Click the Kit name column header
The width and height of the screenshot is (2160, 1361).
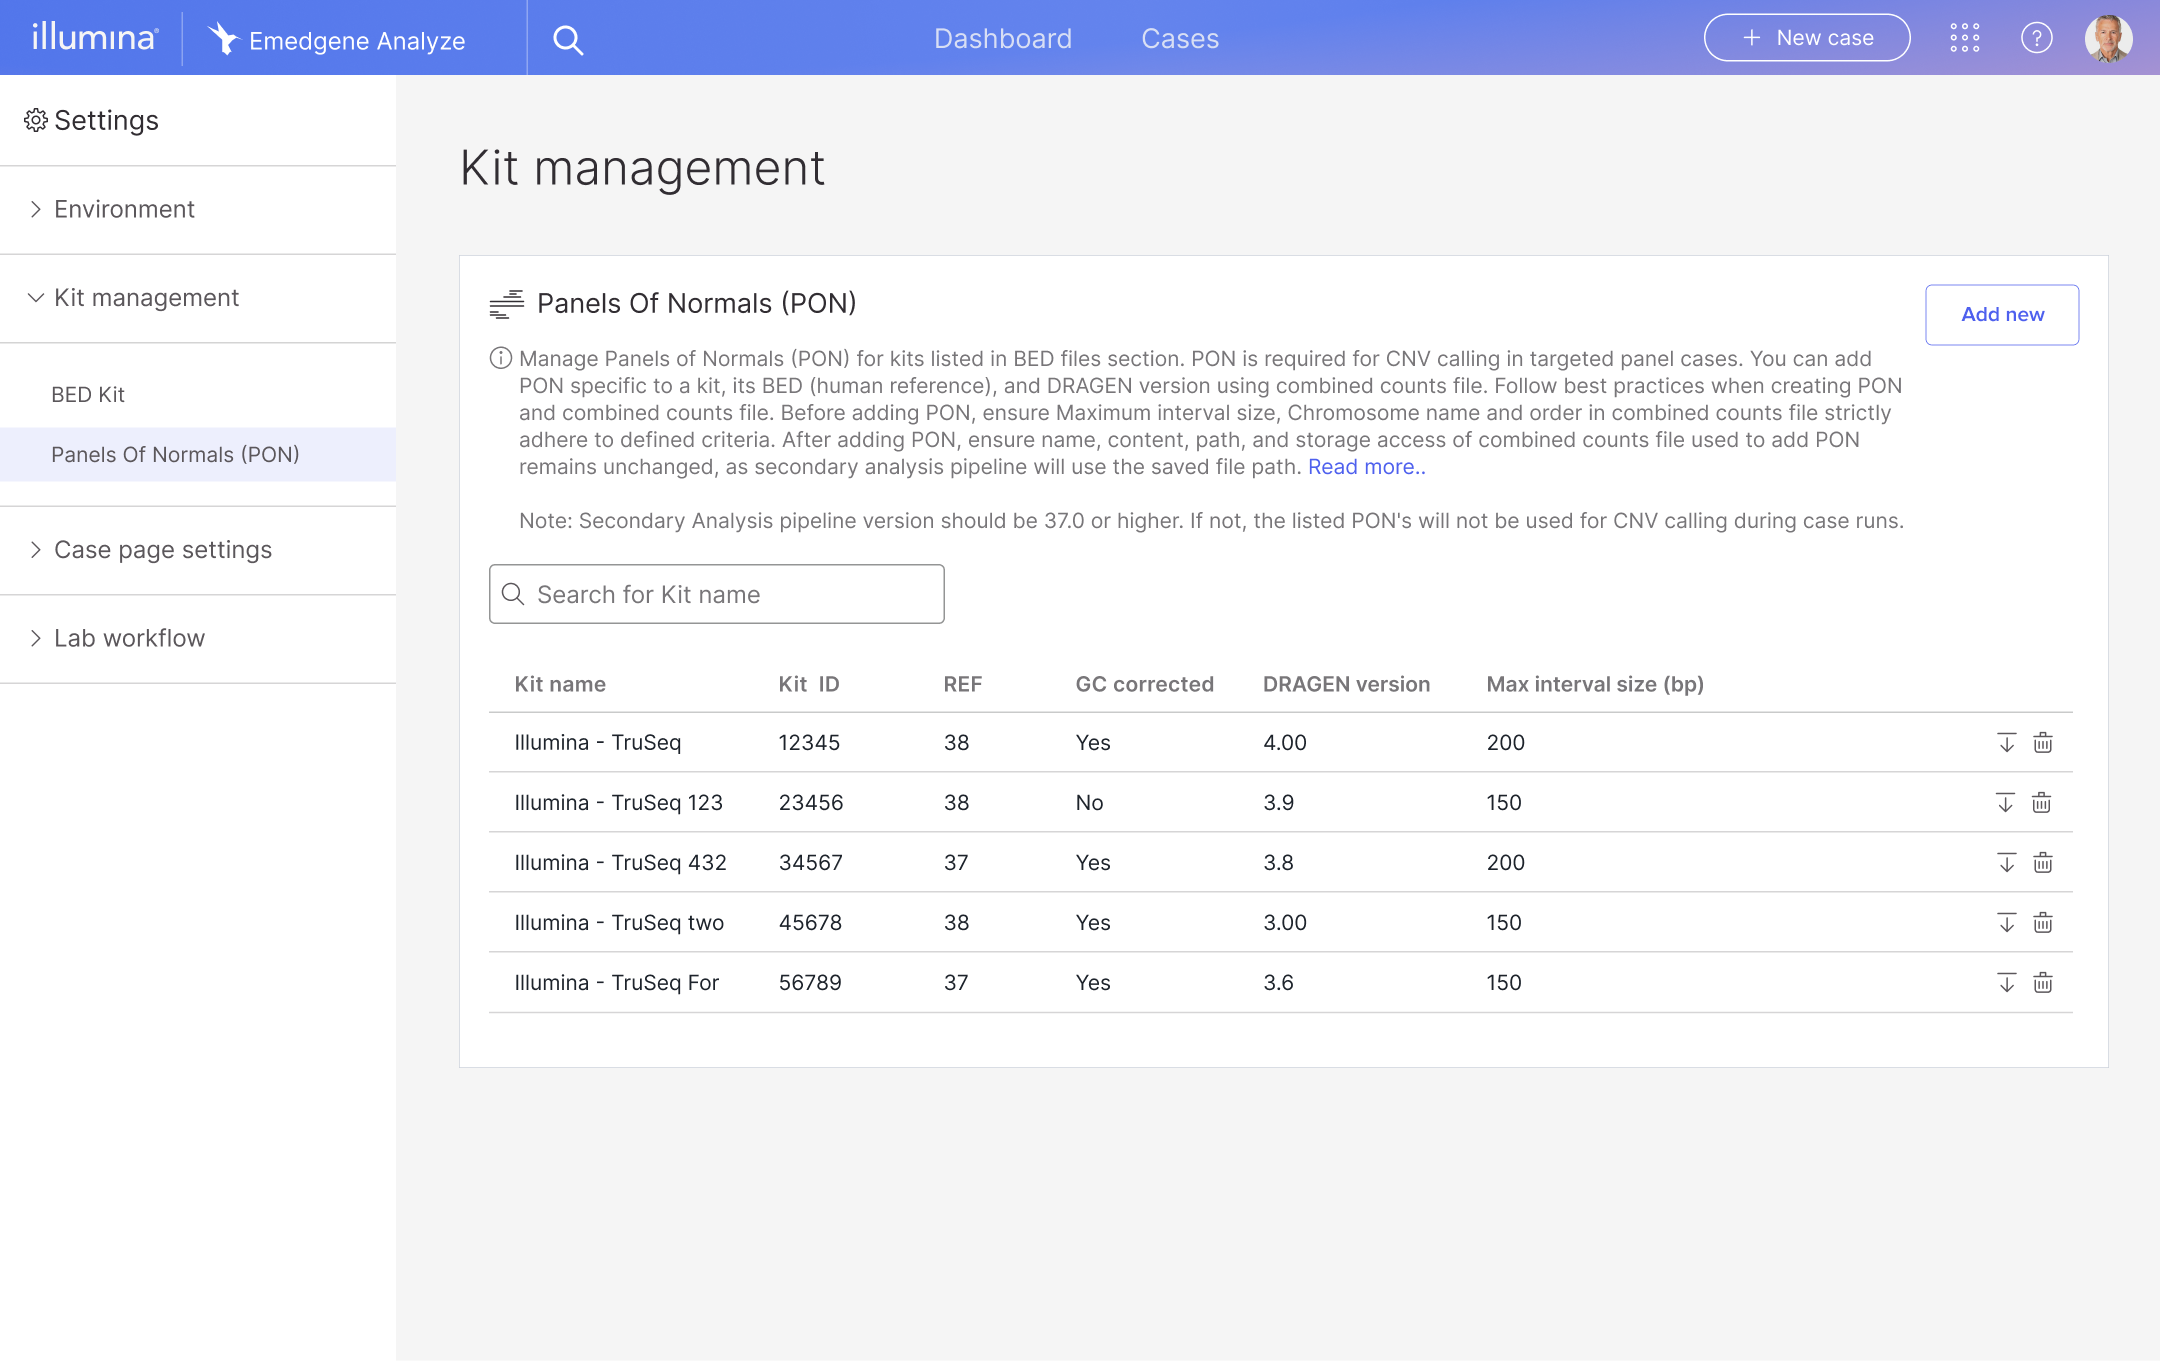click(x=560, y=684)
